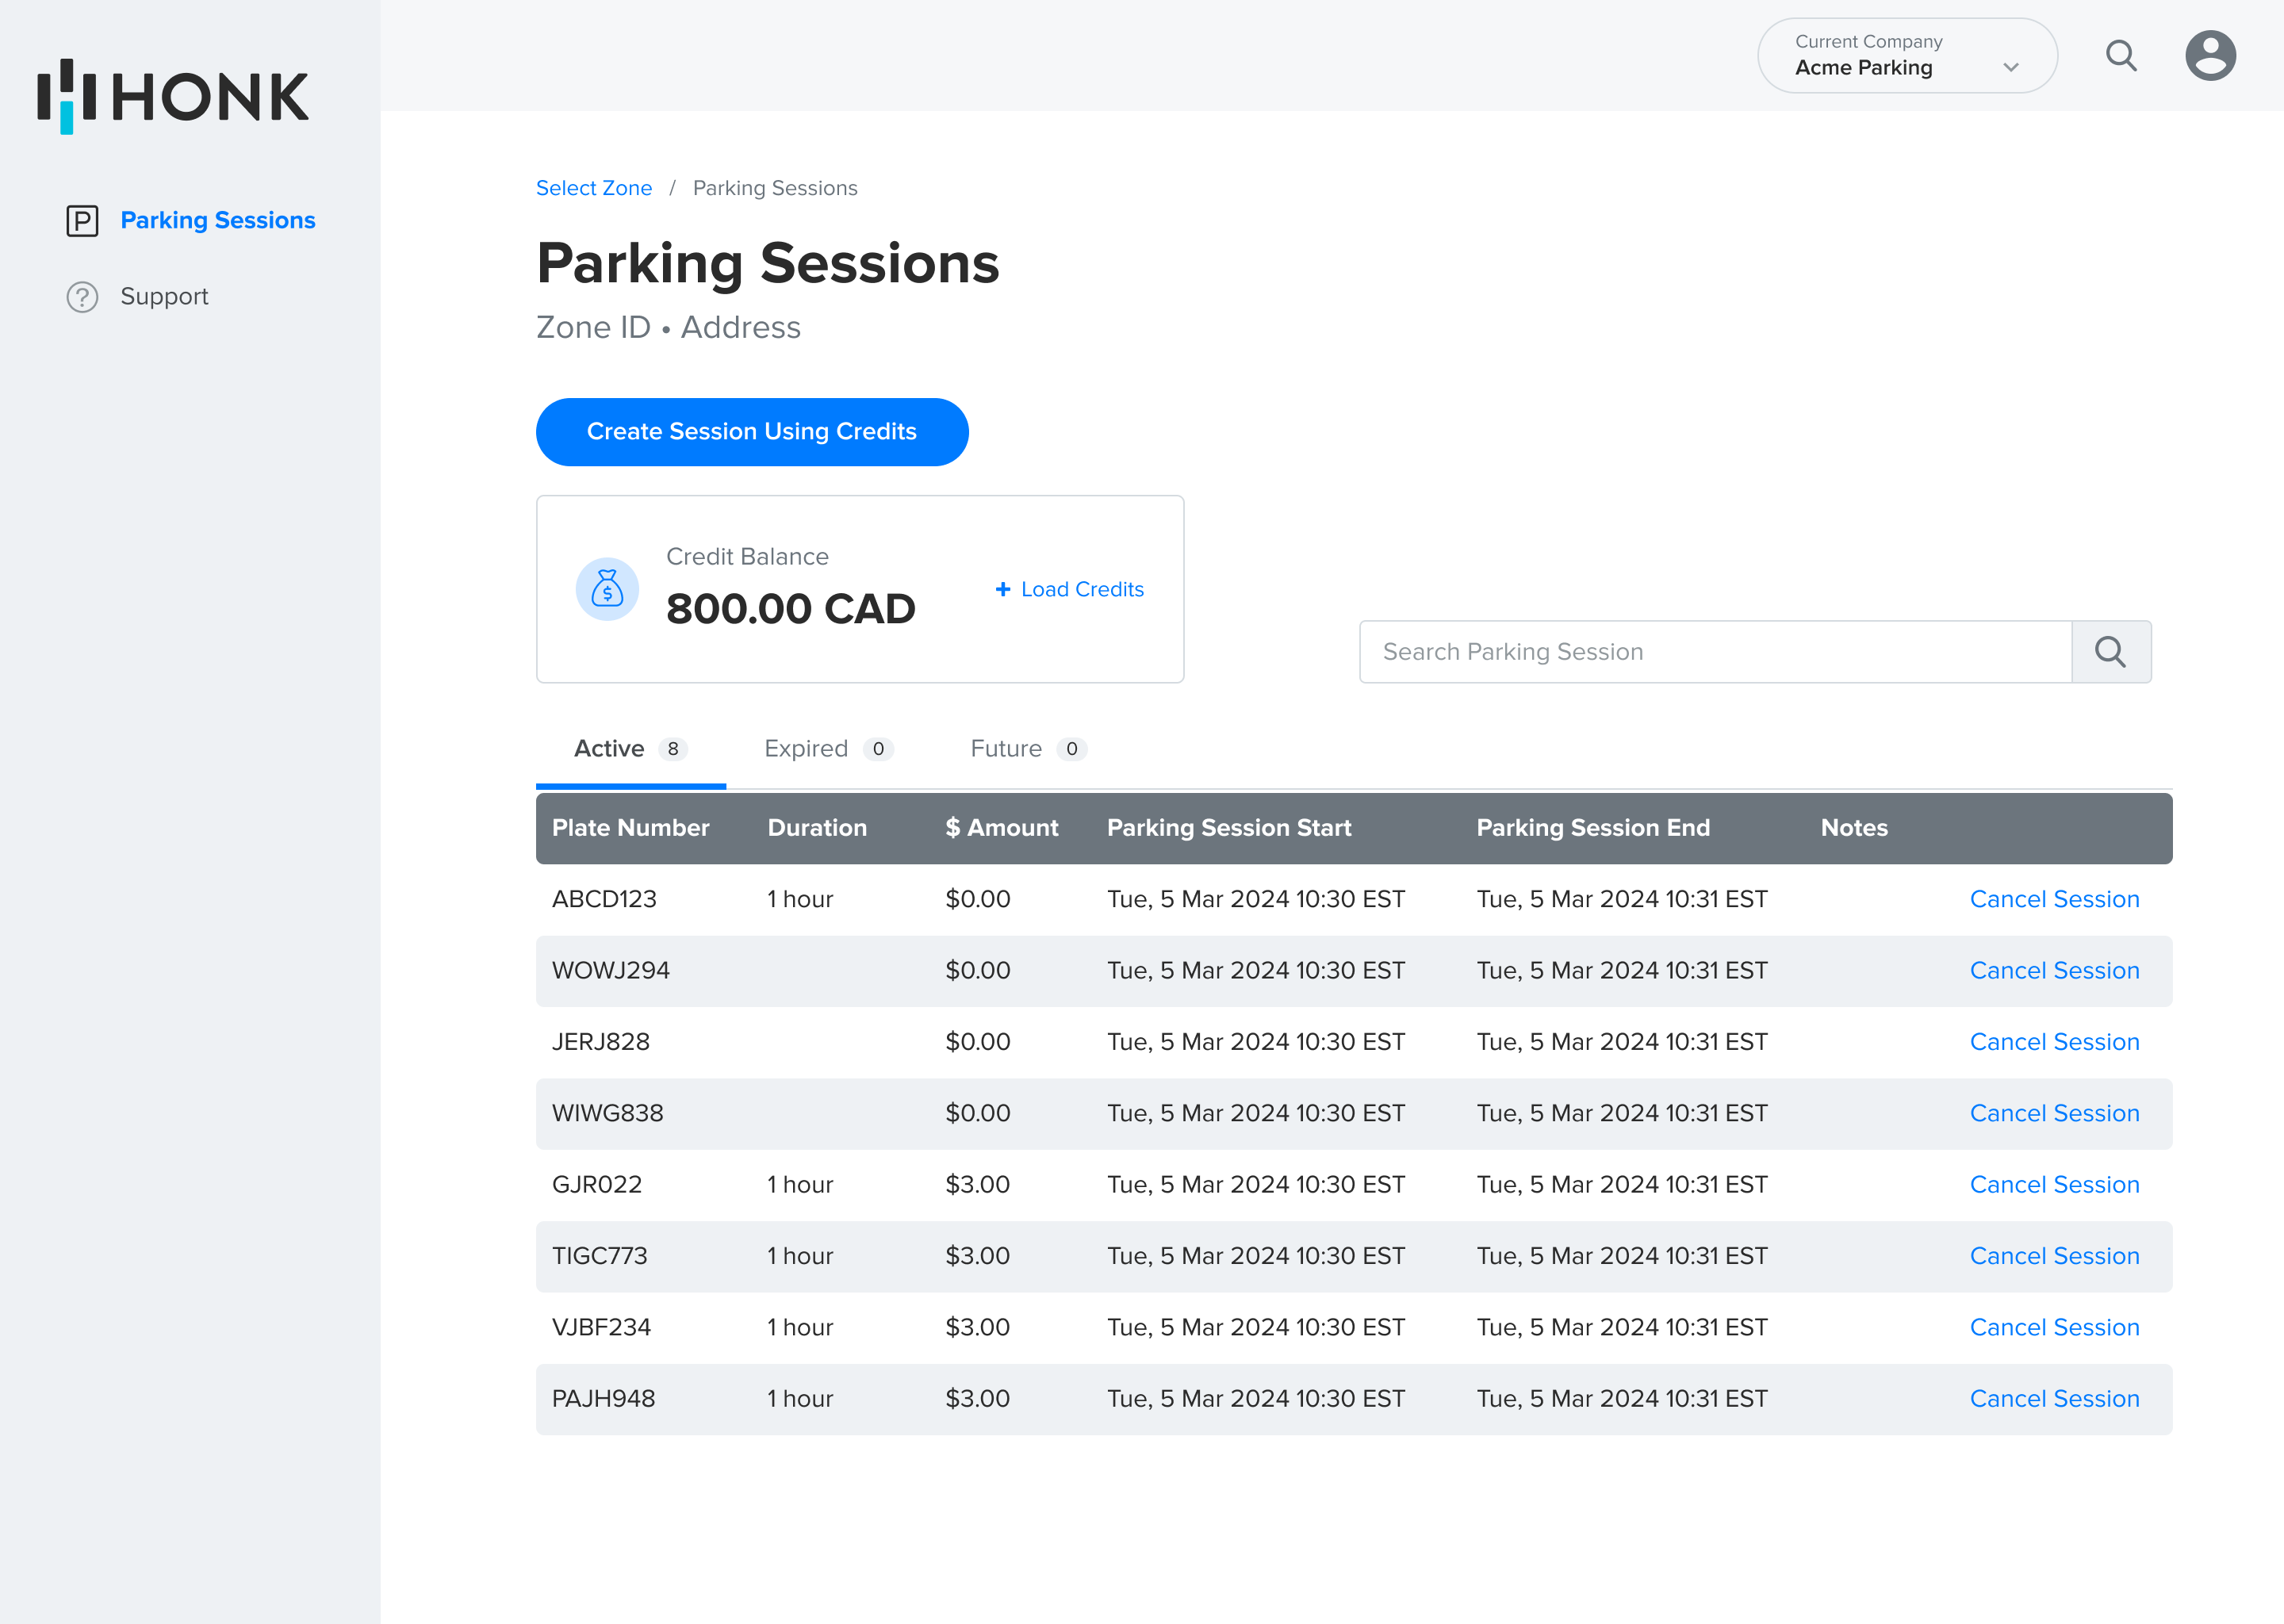Viewport: 2284px width, 1624px height.
Task: Focus the Search Parking Session field
Action: pos(1714,652)
